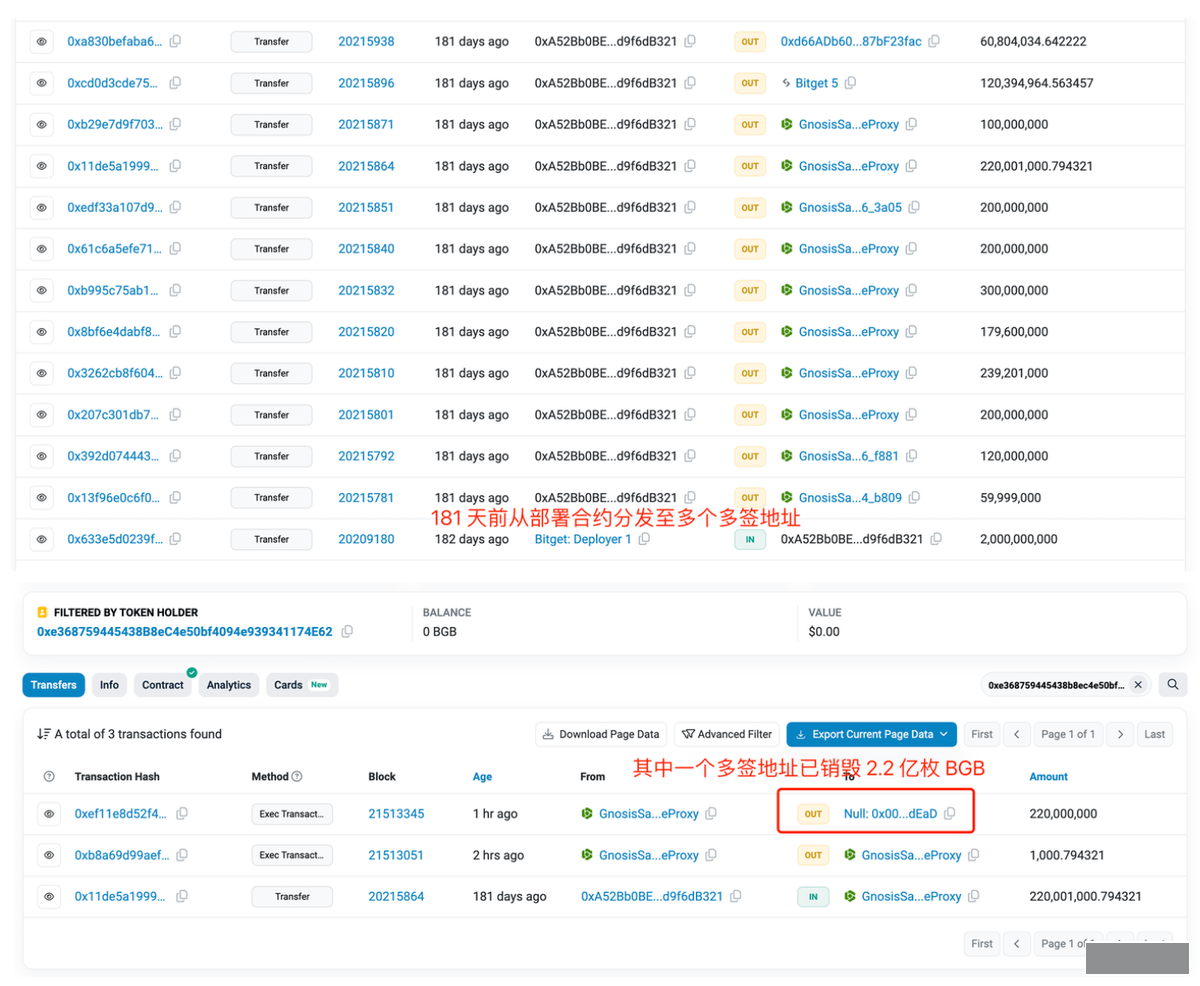Screen dimensions: 1200x986
Task: Open the Advanced Filter options
Action: [726, 734]
